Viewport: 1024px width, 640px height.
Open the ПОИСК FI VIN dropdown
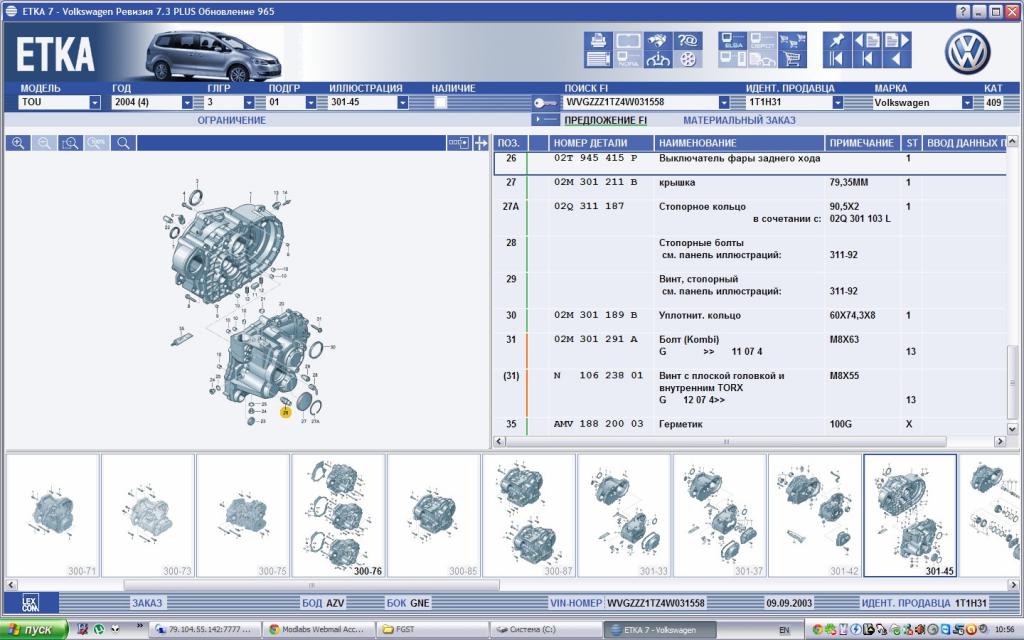(x=724, y=103)
